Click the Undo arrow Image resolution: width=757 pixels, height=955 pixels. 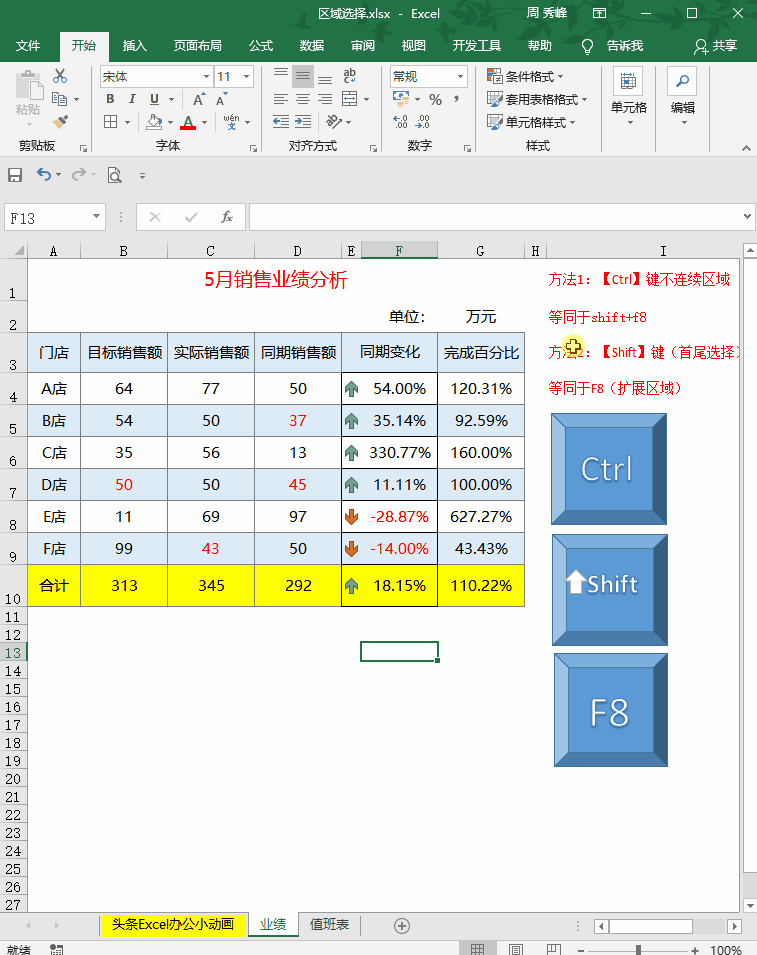[x=43, y=175]
